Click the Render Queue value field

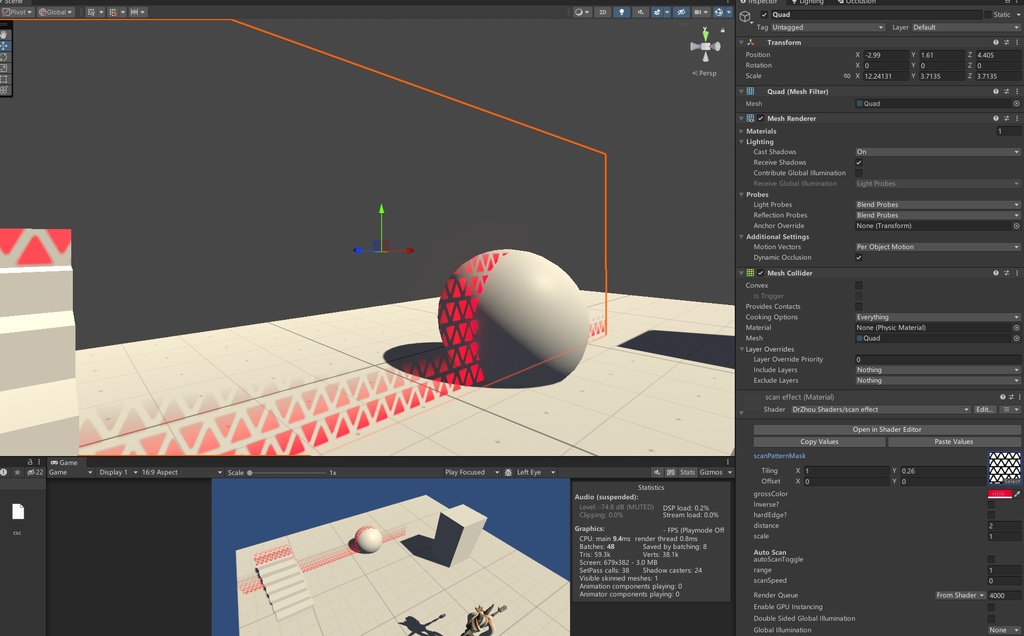[1004, 596]
